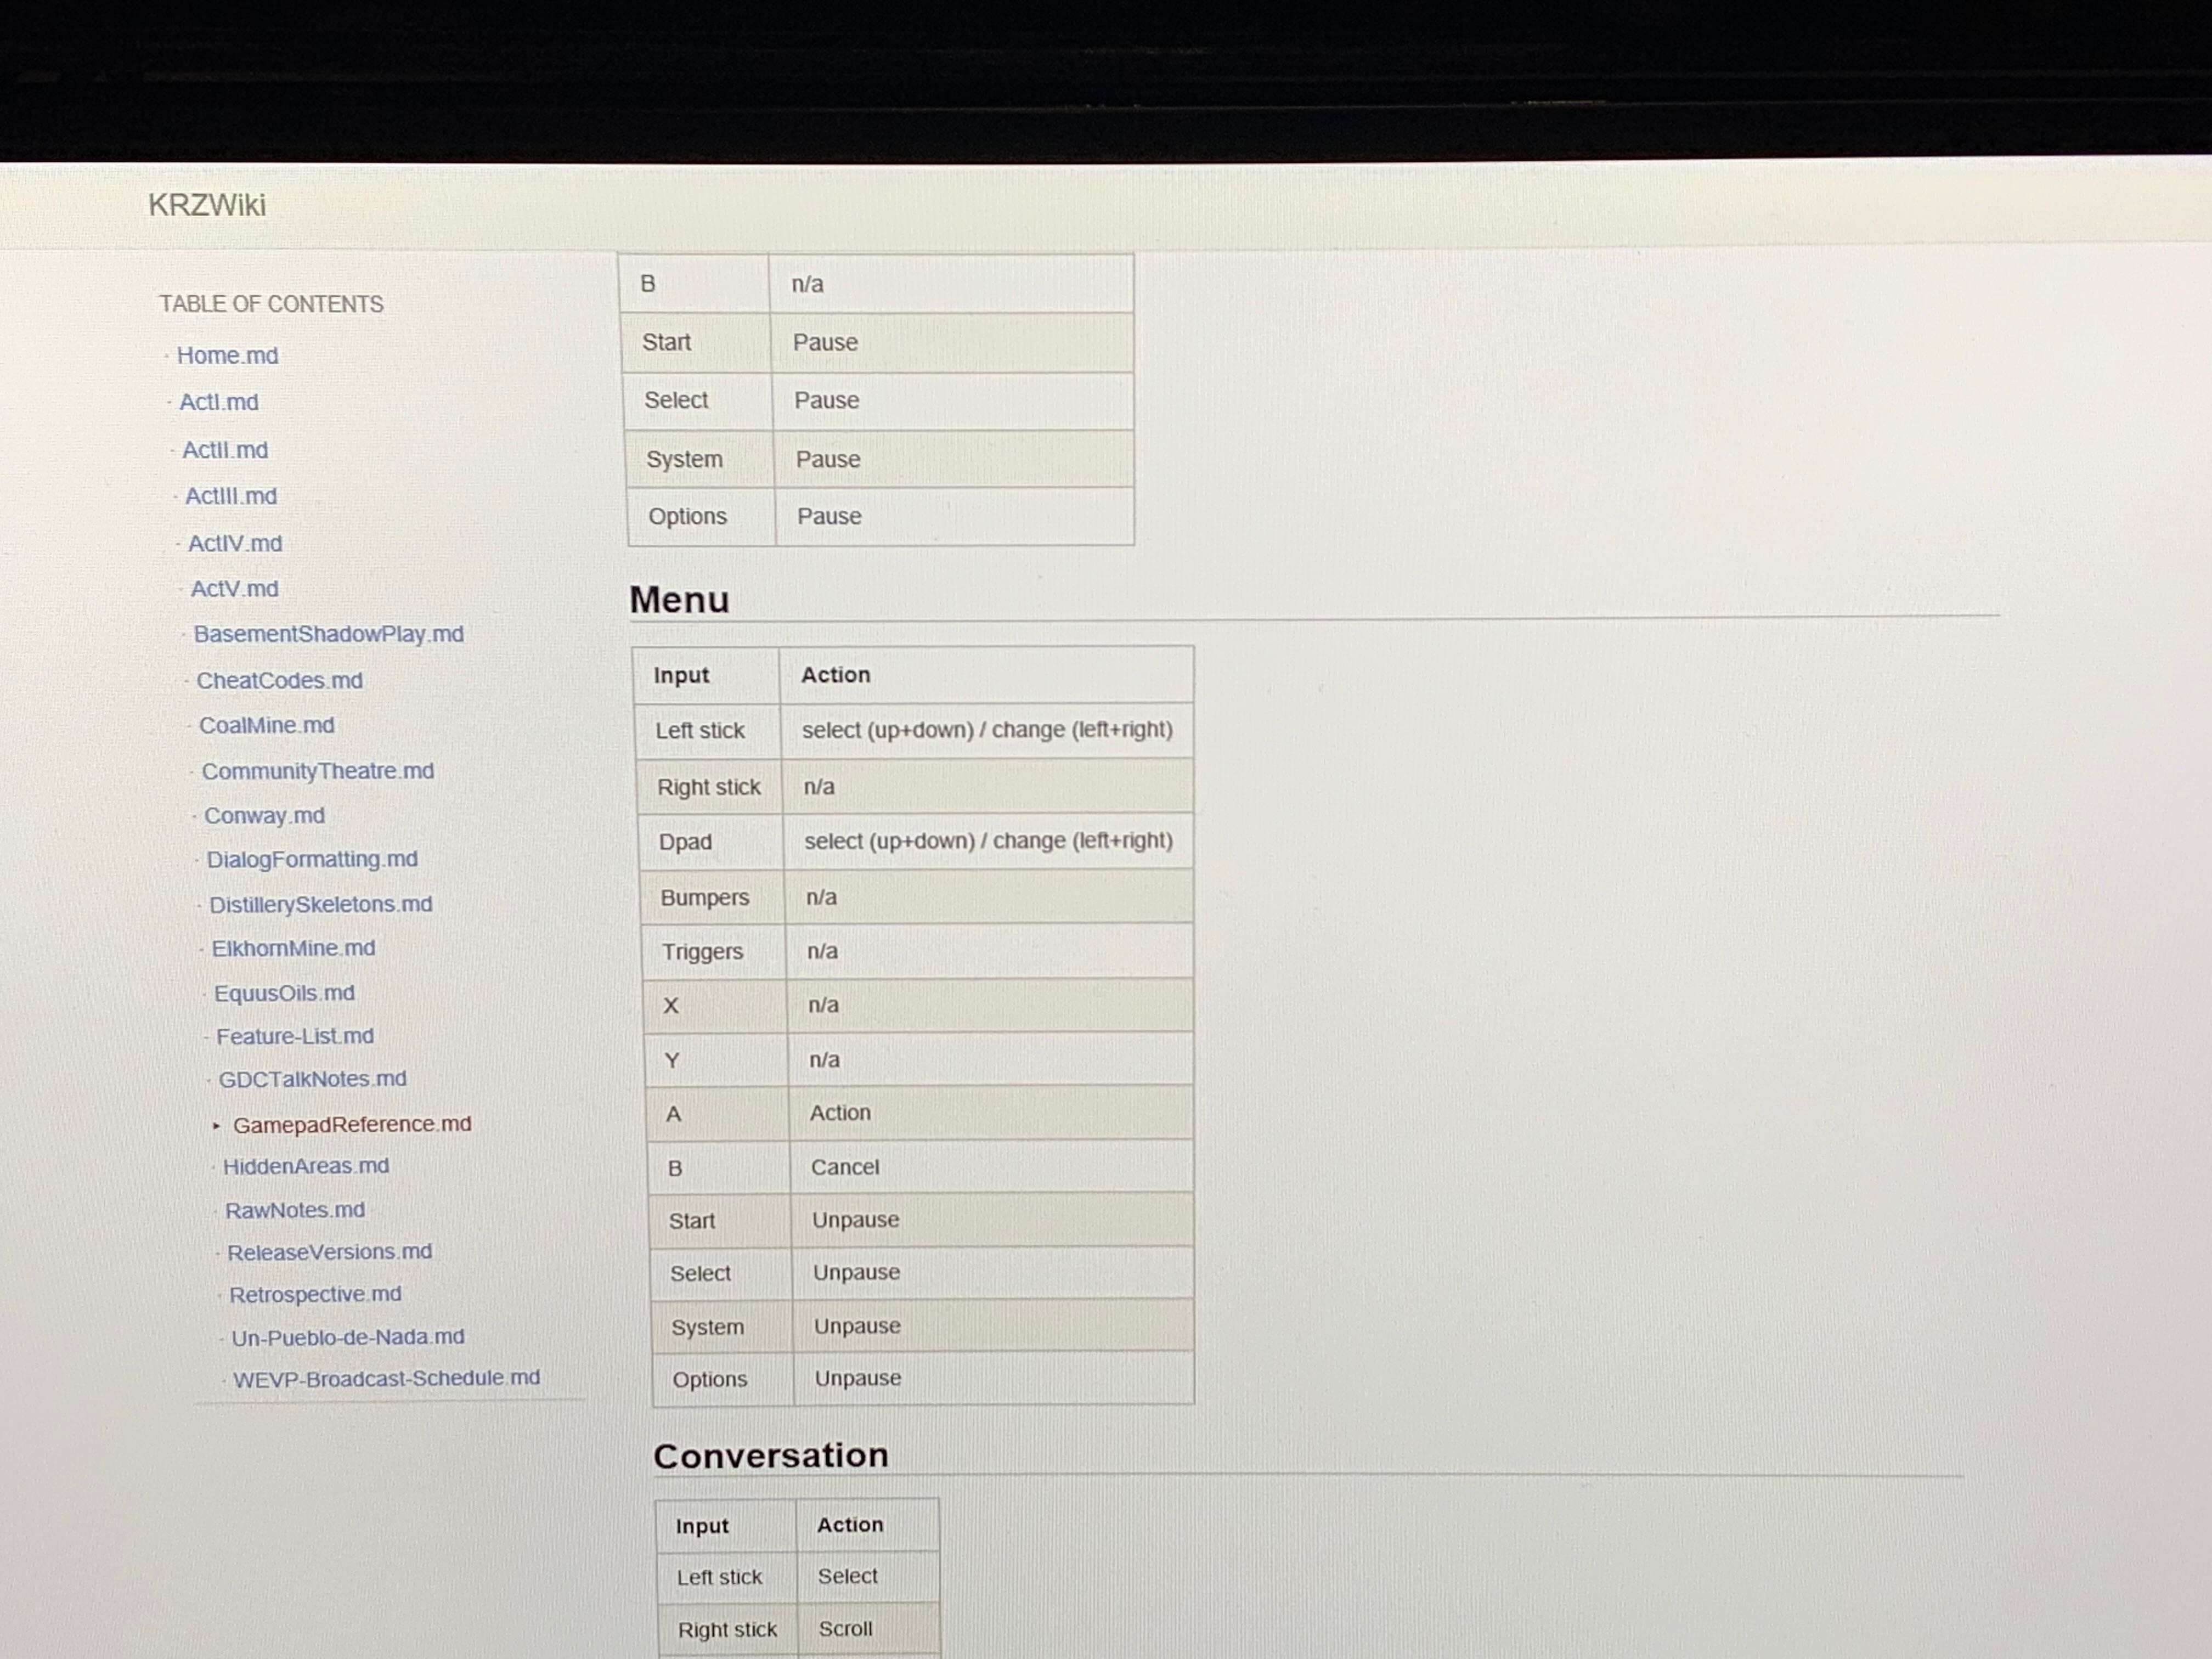Open the Home.md page link

coord(227,356)
